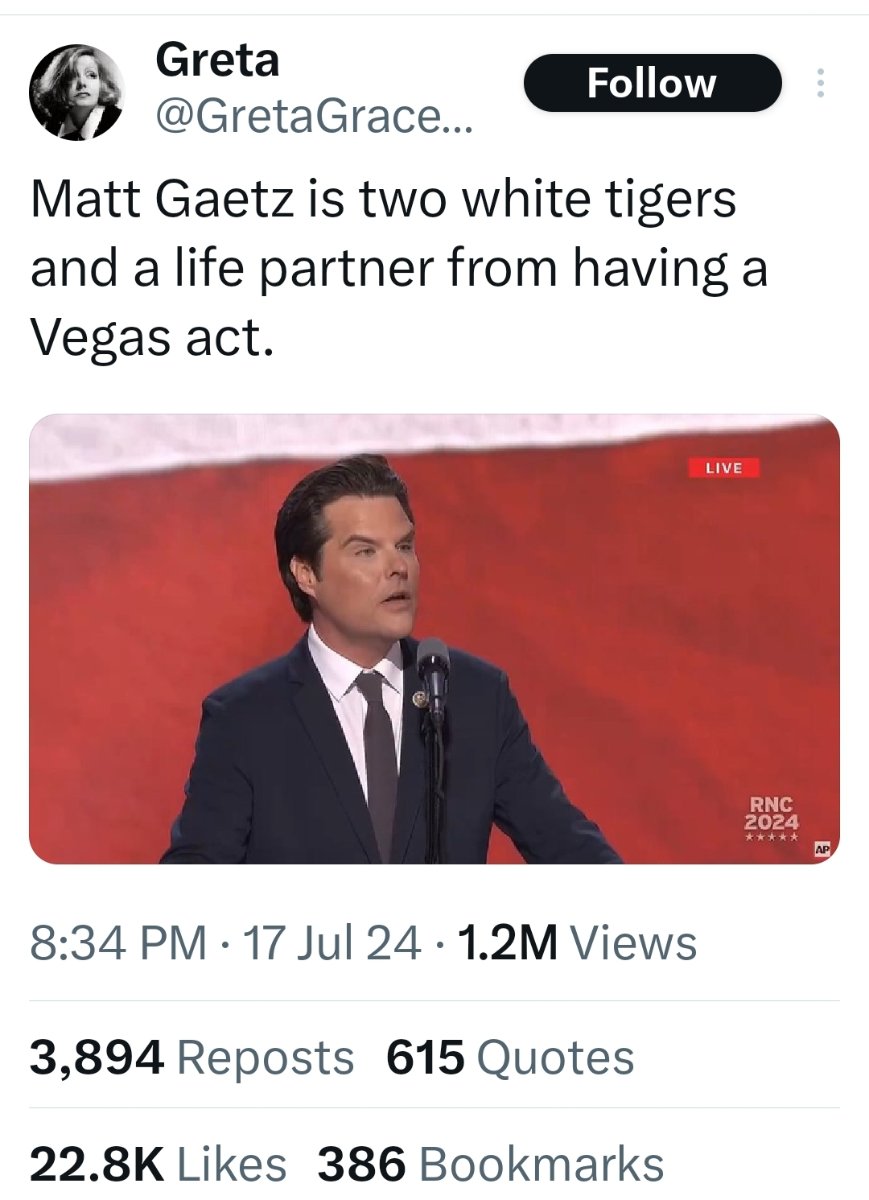
Task: Show the 22.8K Likes list
Action: (158, 1164)
